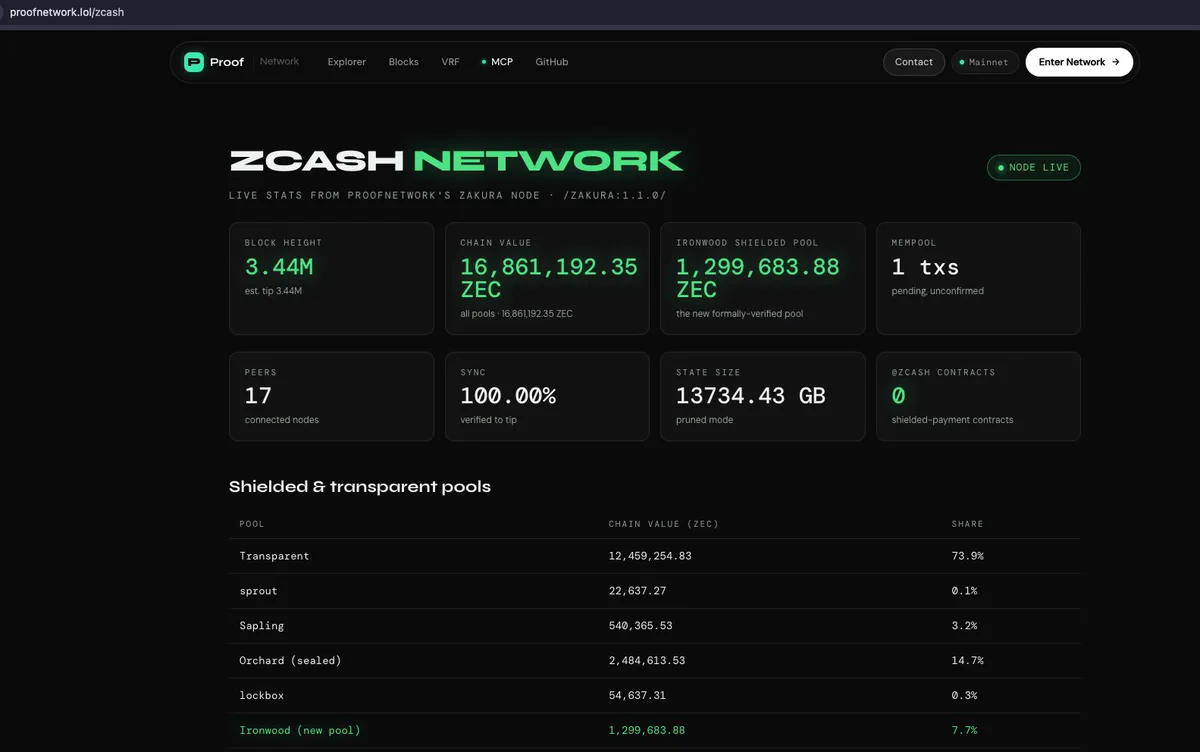
Task: Select the Orchard (sealed) row name
Action: tap(290, 661)
